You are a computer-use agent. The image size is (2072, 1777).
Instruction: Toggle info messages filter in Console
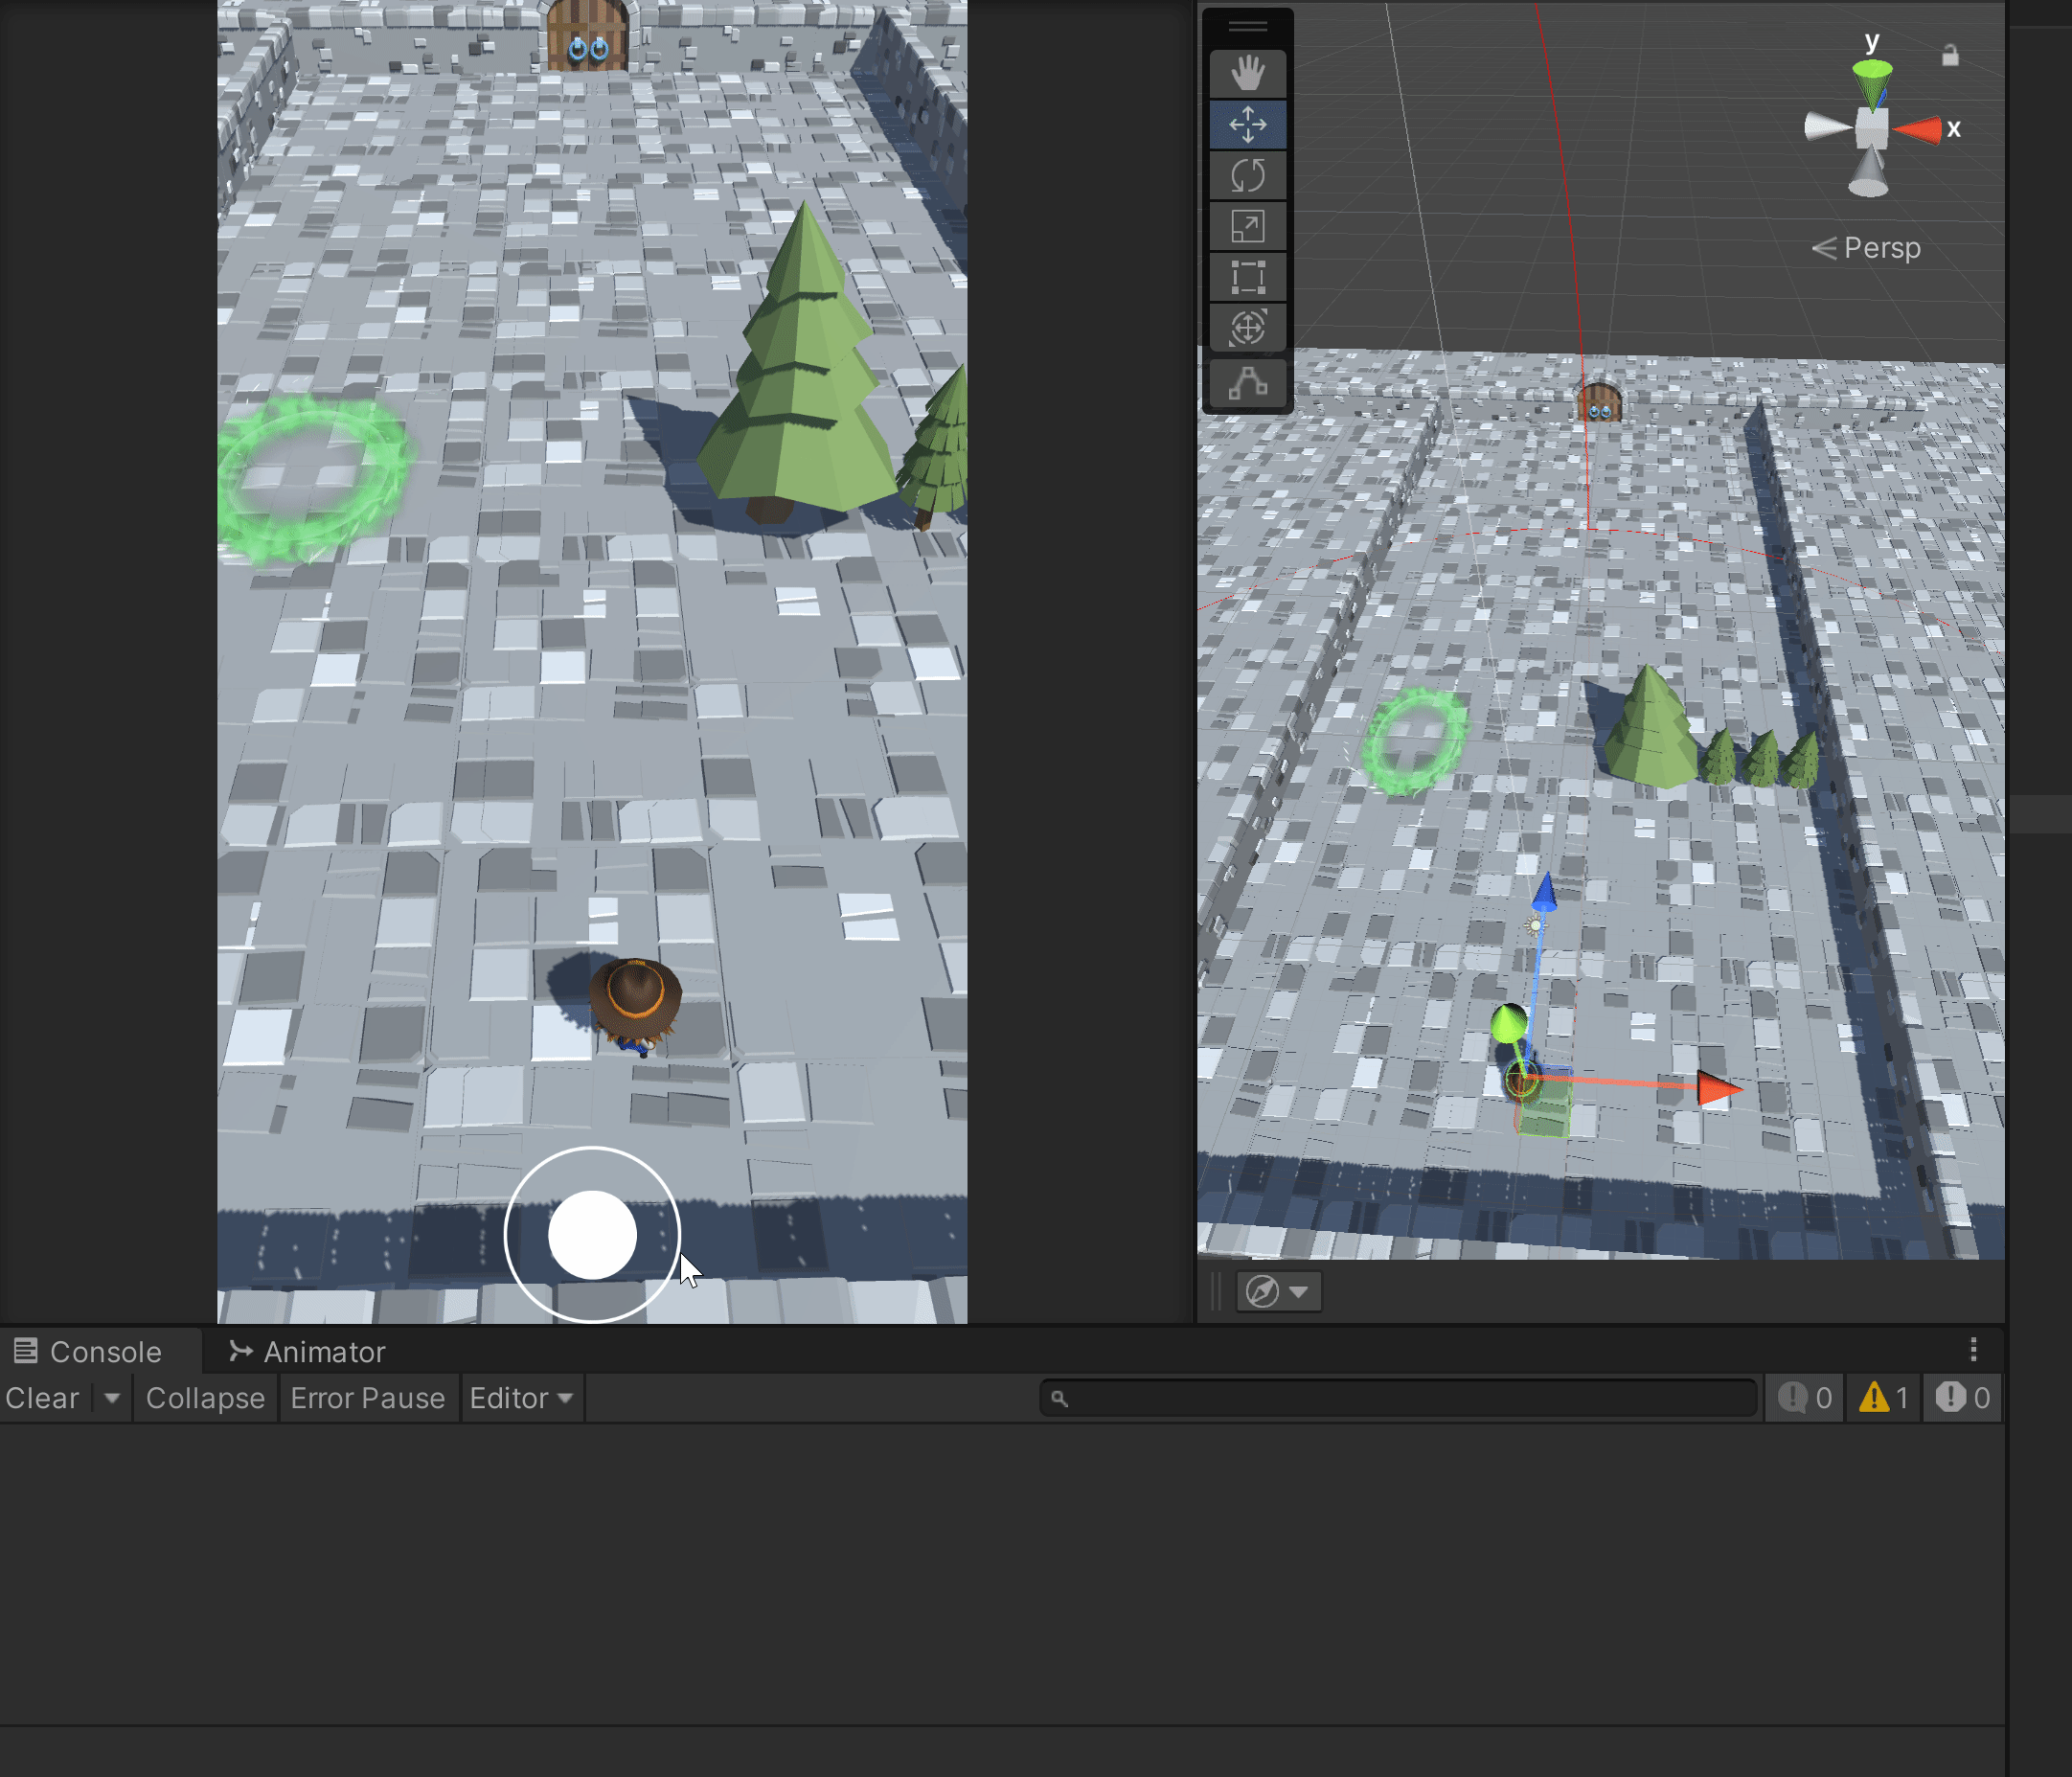click(x=1805, y=1398)
